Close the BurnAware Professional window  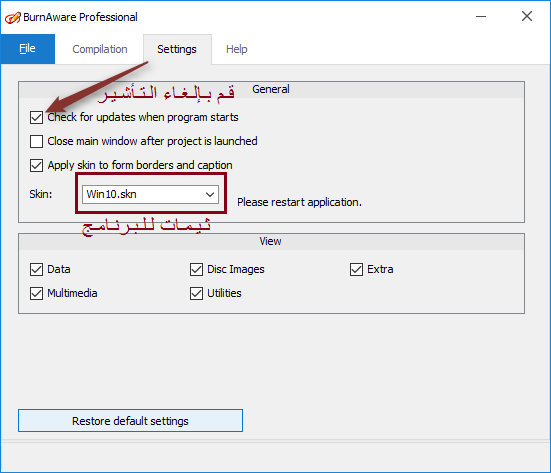pos(527,17)
